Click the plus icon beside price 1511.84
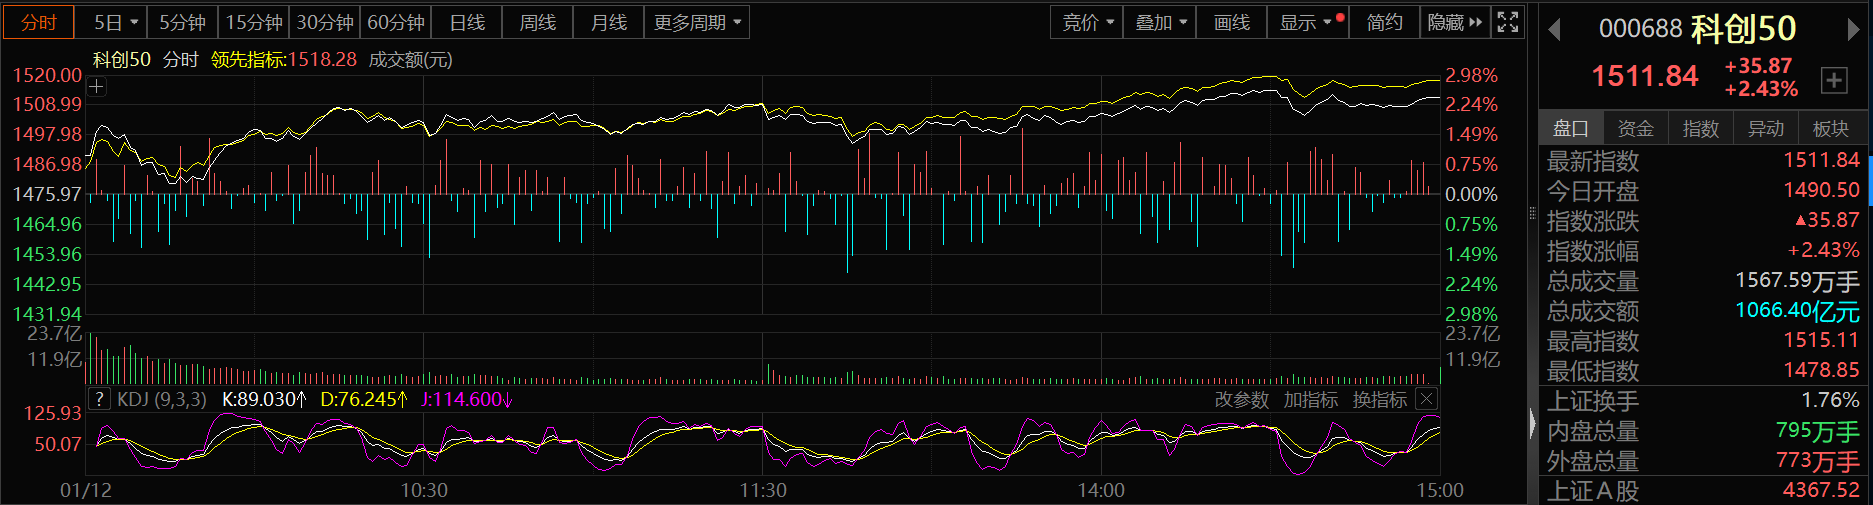This screenshot has width=1873, height=505. point(1834,81)
